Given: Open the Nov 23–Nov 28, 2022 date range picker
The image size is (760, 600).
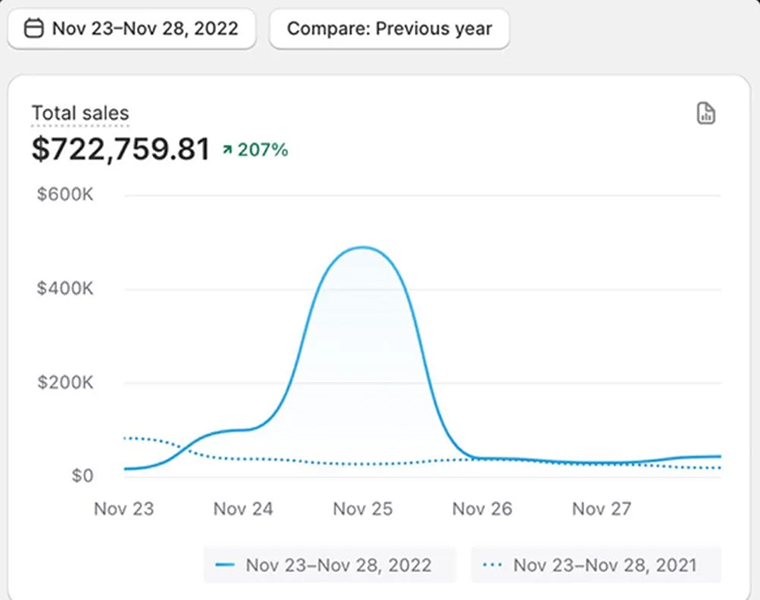Looking at the screenshot, I should (131, 29).
